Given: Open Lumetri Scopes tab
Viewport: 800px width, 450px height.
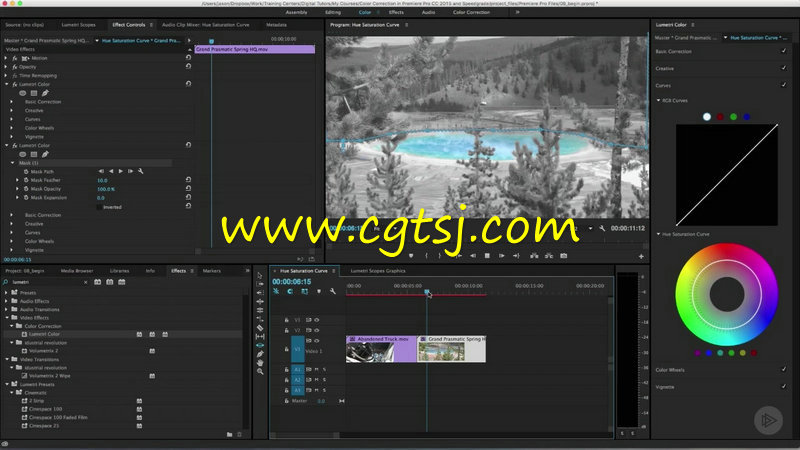Looking at the screenshot, I should 79,24.
